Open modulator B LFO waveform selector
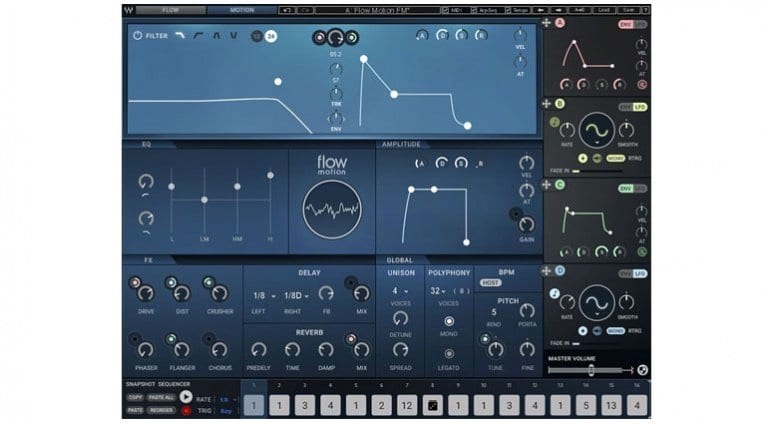768x424 pixels. [x=597, y=131]
